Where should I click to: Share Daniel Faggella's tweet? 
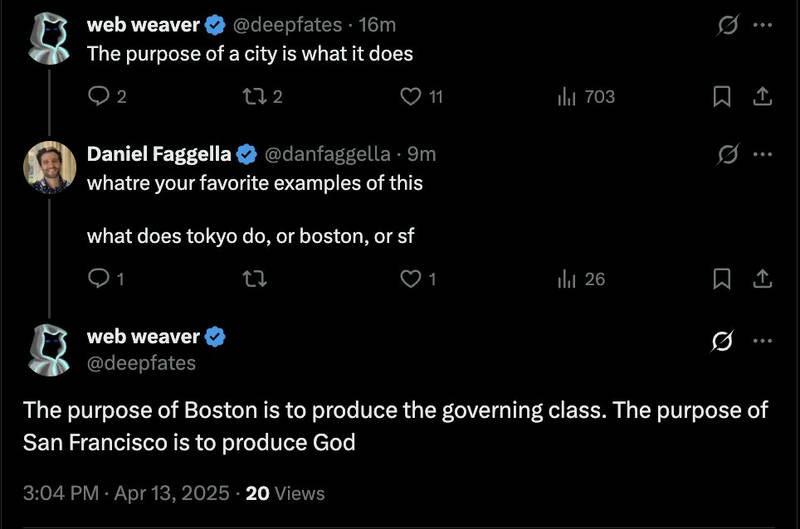point(762,279)
